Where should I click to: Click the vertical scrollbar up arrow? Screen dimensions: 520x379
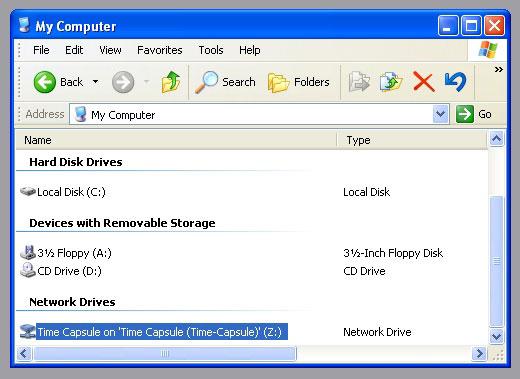click(496, 139)
